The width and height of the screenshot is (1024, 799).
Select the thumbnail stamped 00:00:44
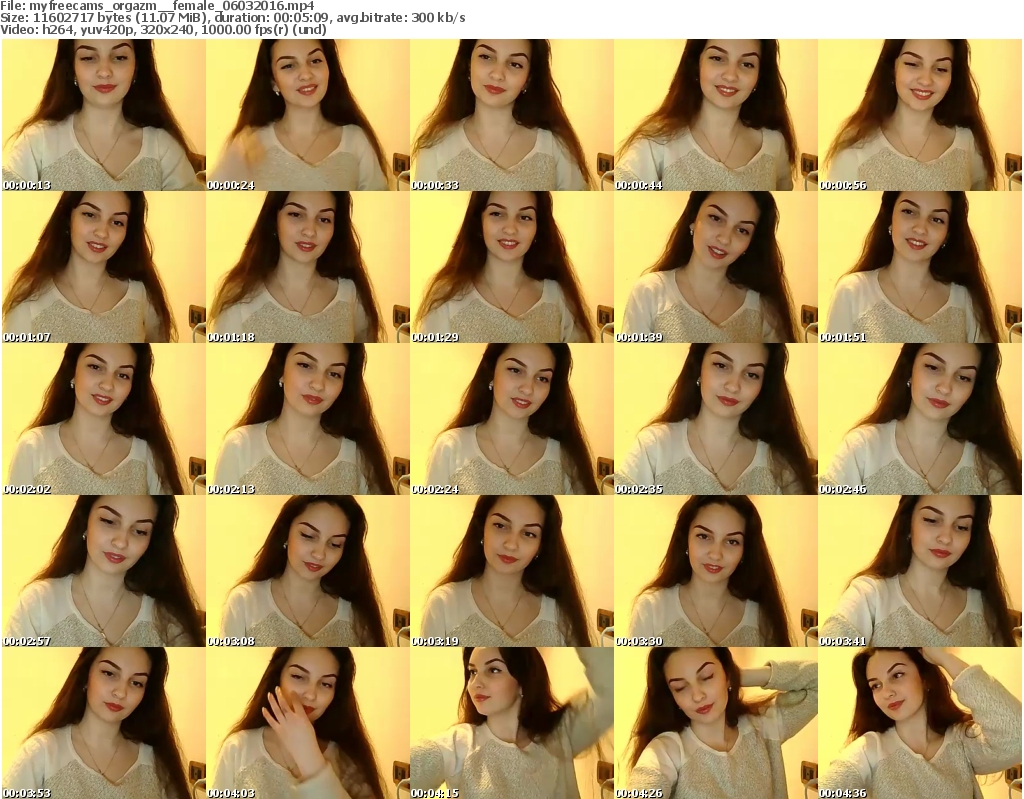[716, 115]
